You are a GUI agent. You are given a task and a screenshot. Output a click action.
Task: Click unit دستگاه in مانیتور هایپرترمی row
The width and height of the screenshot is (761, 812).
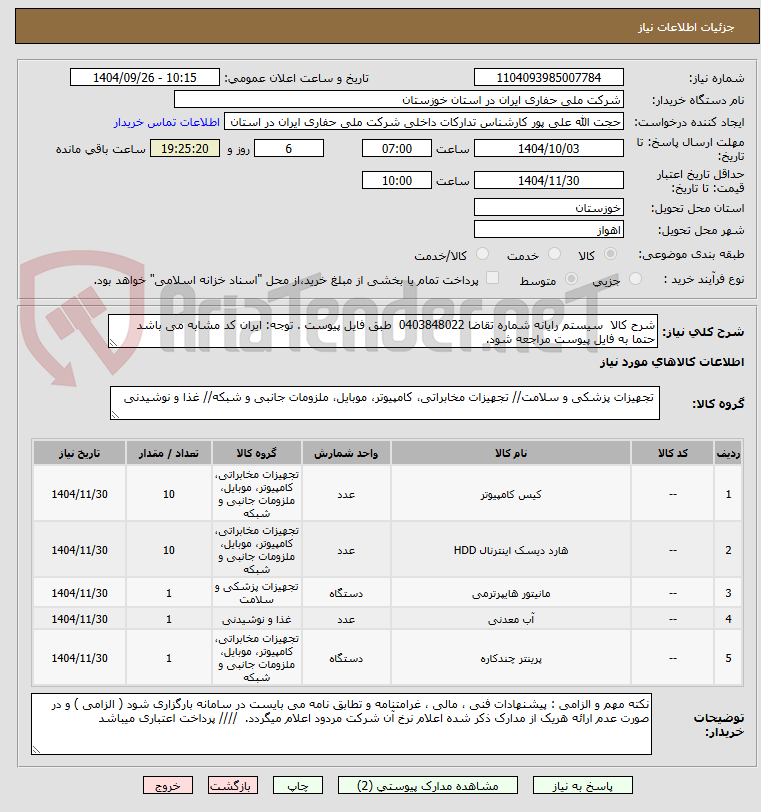[x=346, y=593]
